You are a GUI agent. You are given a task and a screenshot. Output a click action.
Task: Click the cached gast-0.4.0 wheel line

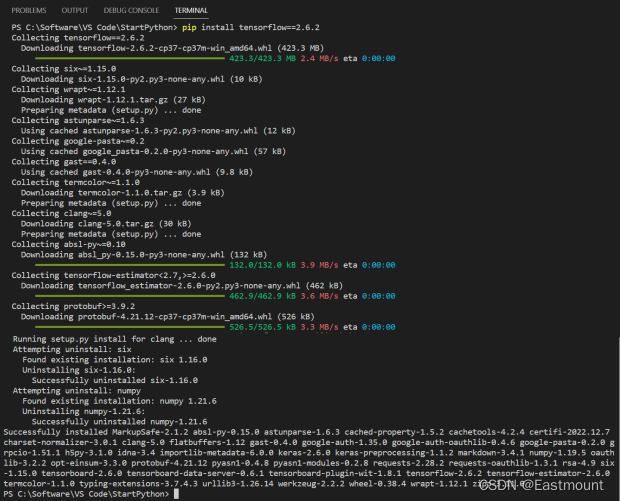coord(137,172)
